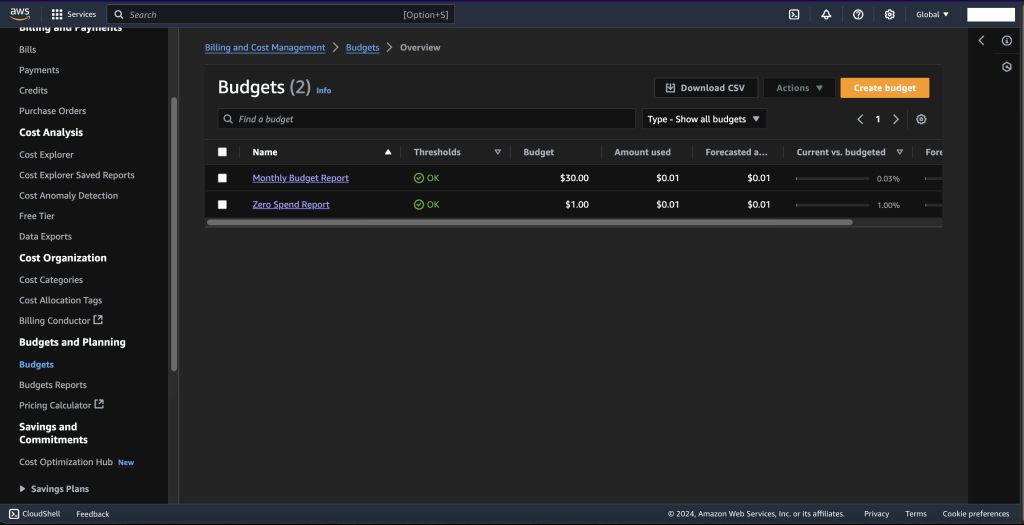Open Bills in sidebar
The width and height of the screenshot is (1024, 525).
(x=27, y=50)
